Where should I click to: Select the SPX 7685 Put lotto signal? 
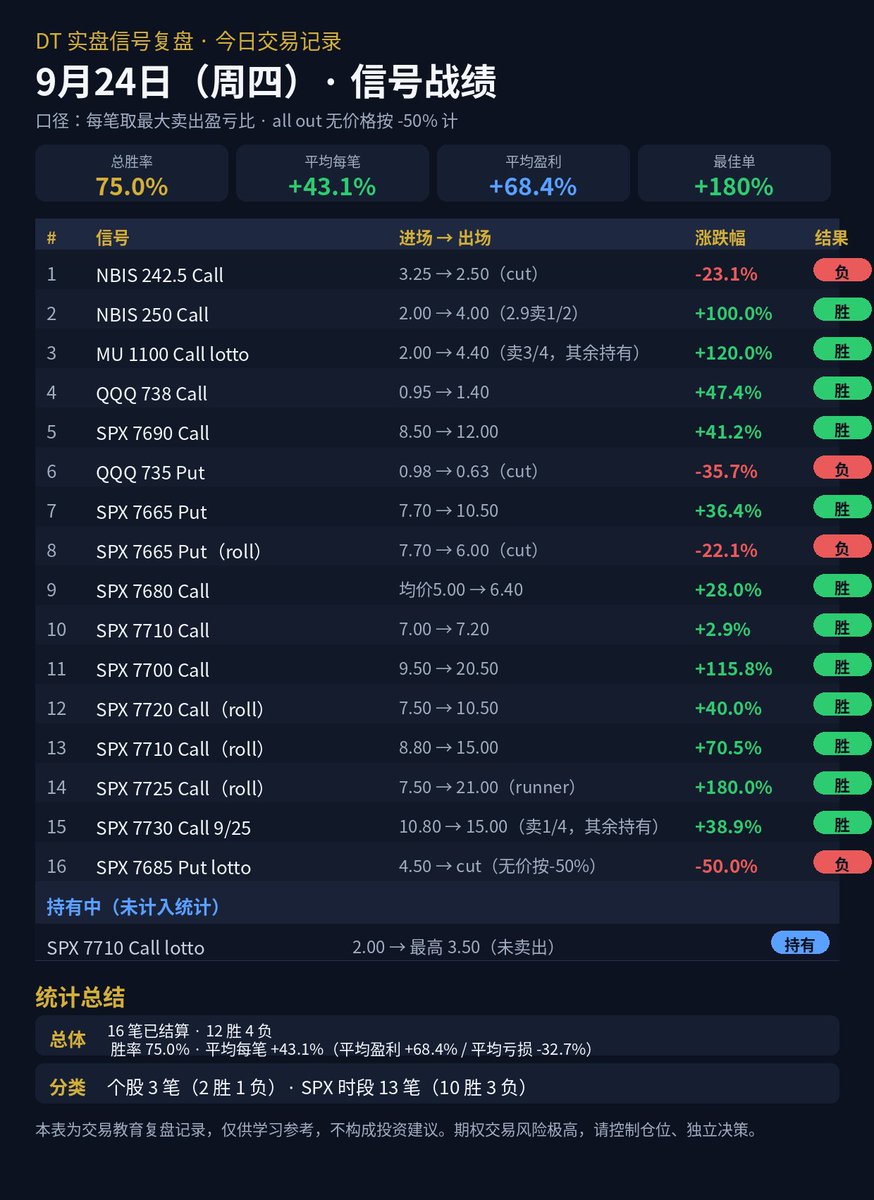point(173,867)
